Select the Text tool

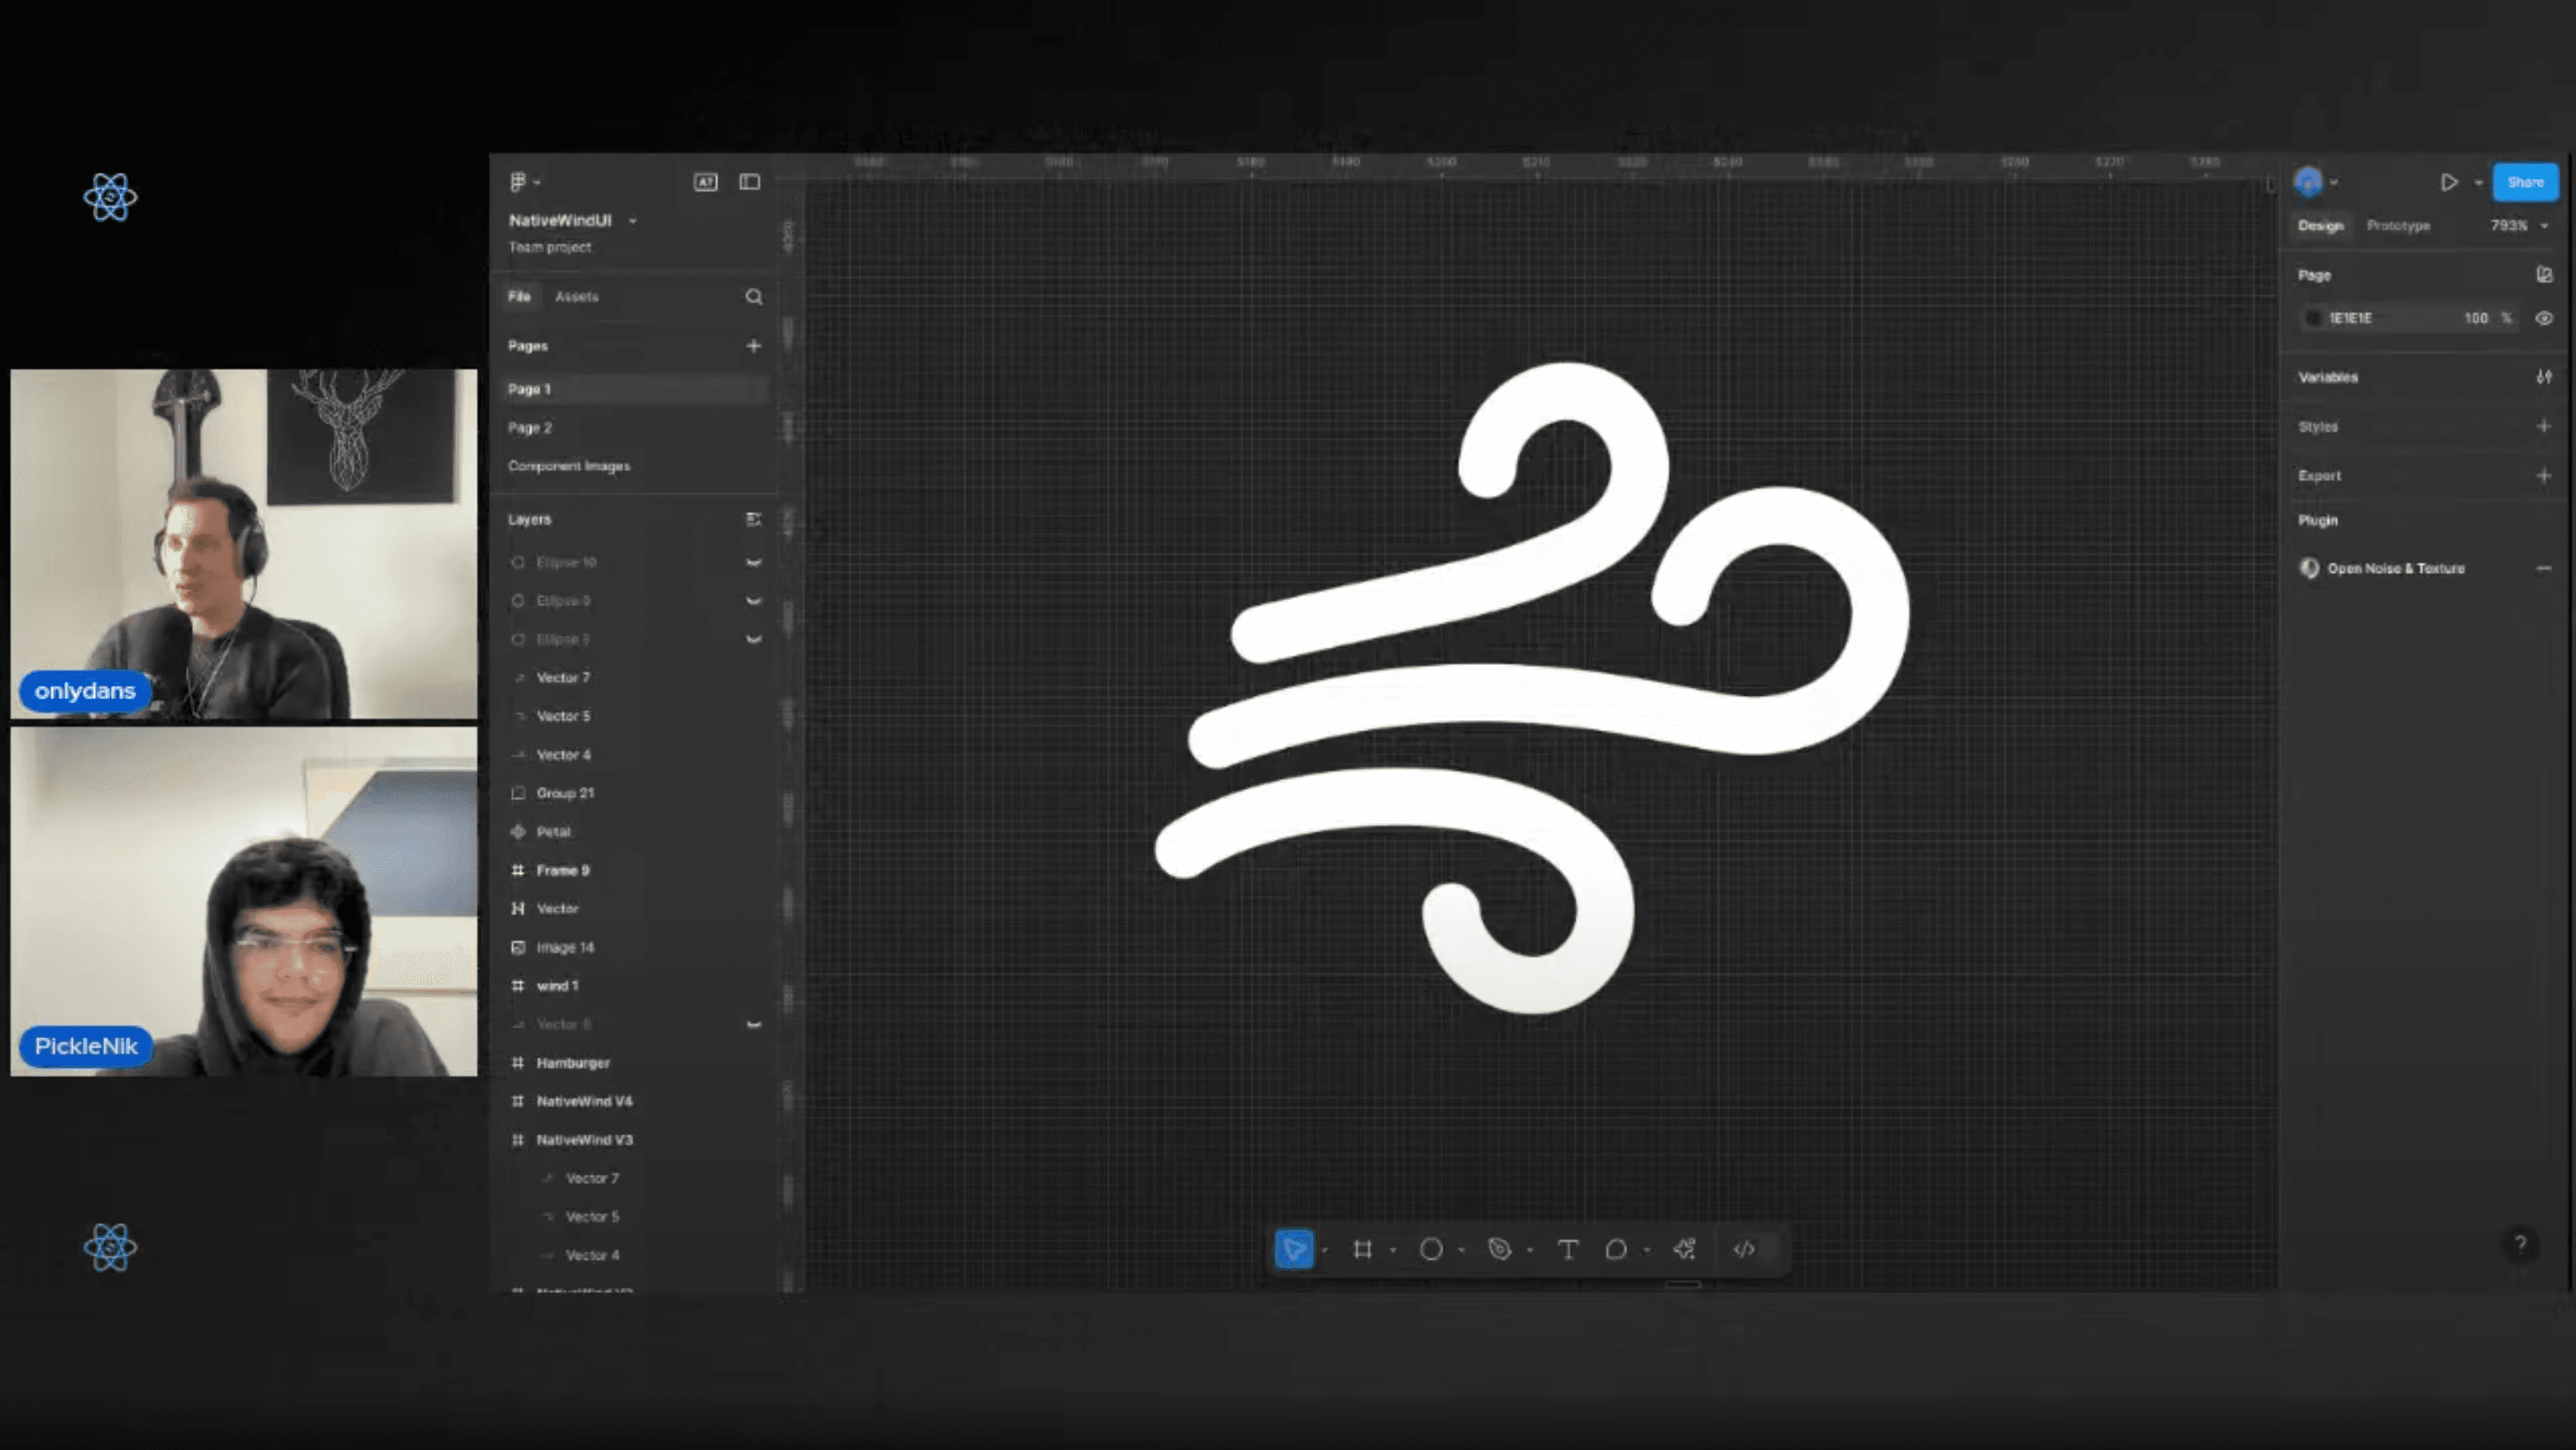(1567, 1249)
